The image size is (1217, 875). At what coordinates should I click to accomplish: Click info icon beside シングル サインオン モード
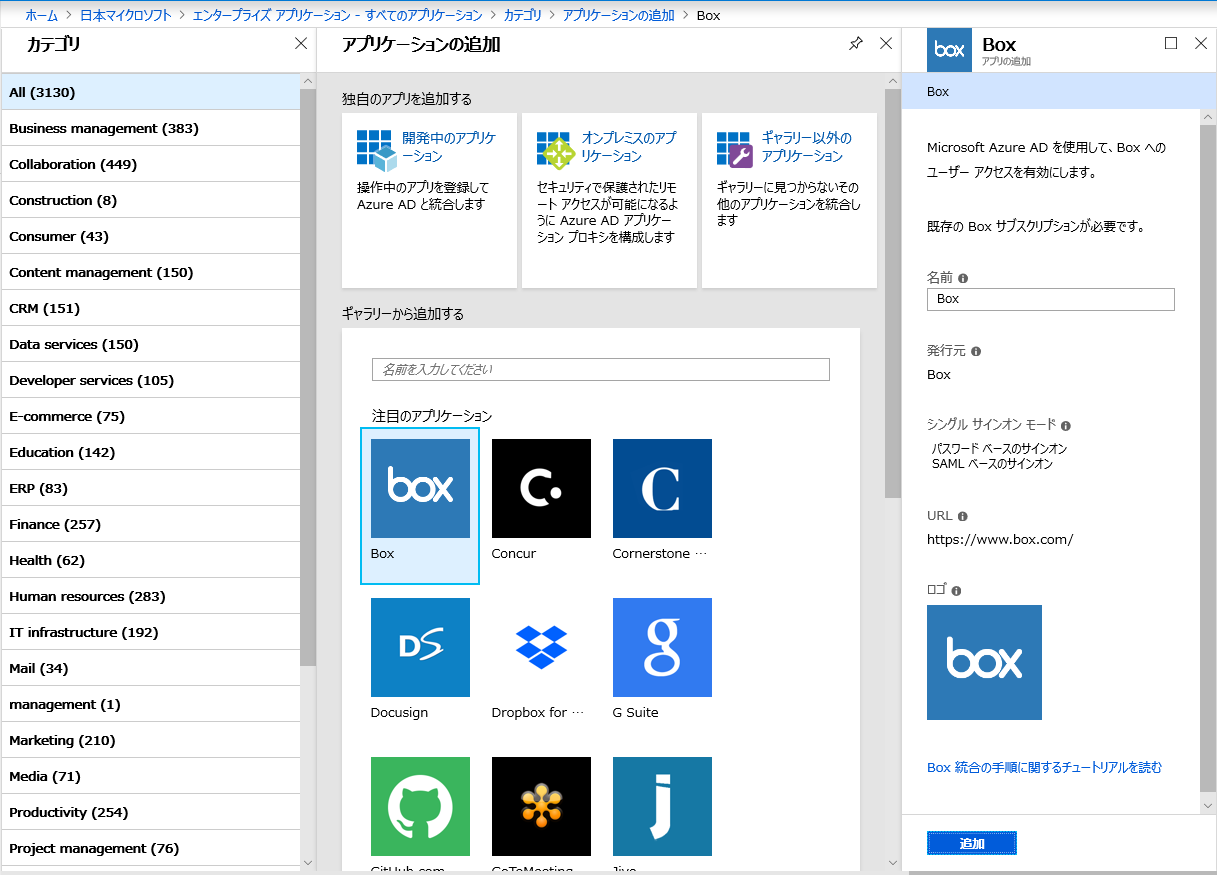pos(1066,425)
